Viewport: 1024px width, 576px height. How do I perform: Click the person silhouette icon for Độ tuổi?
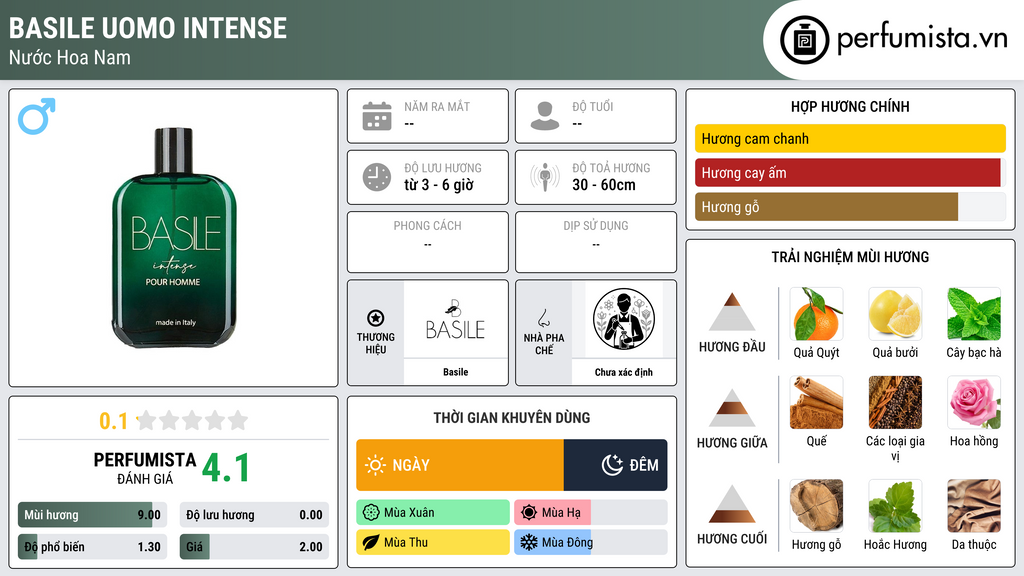545,116
